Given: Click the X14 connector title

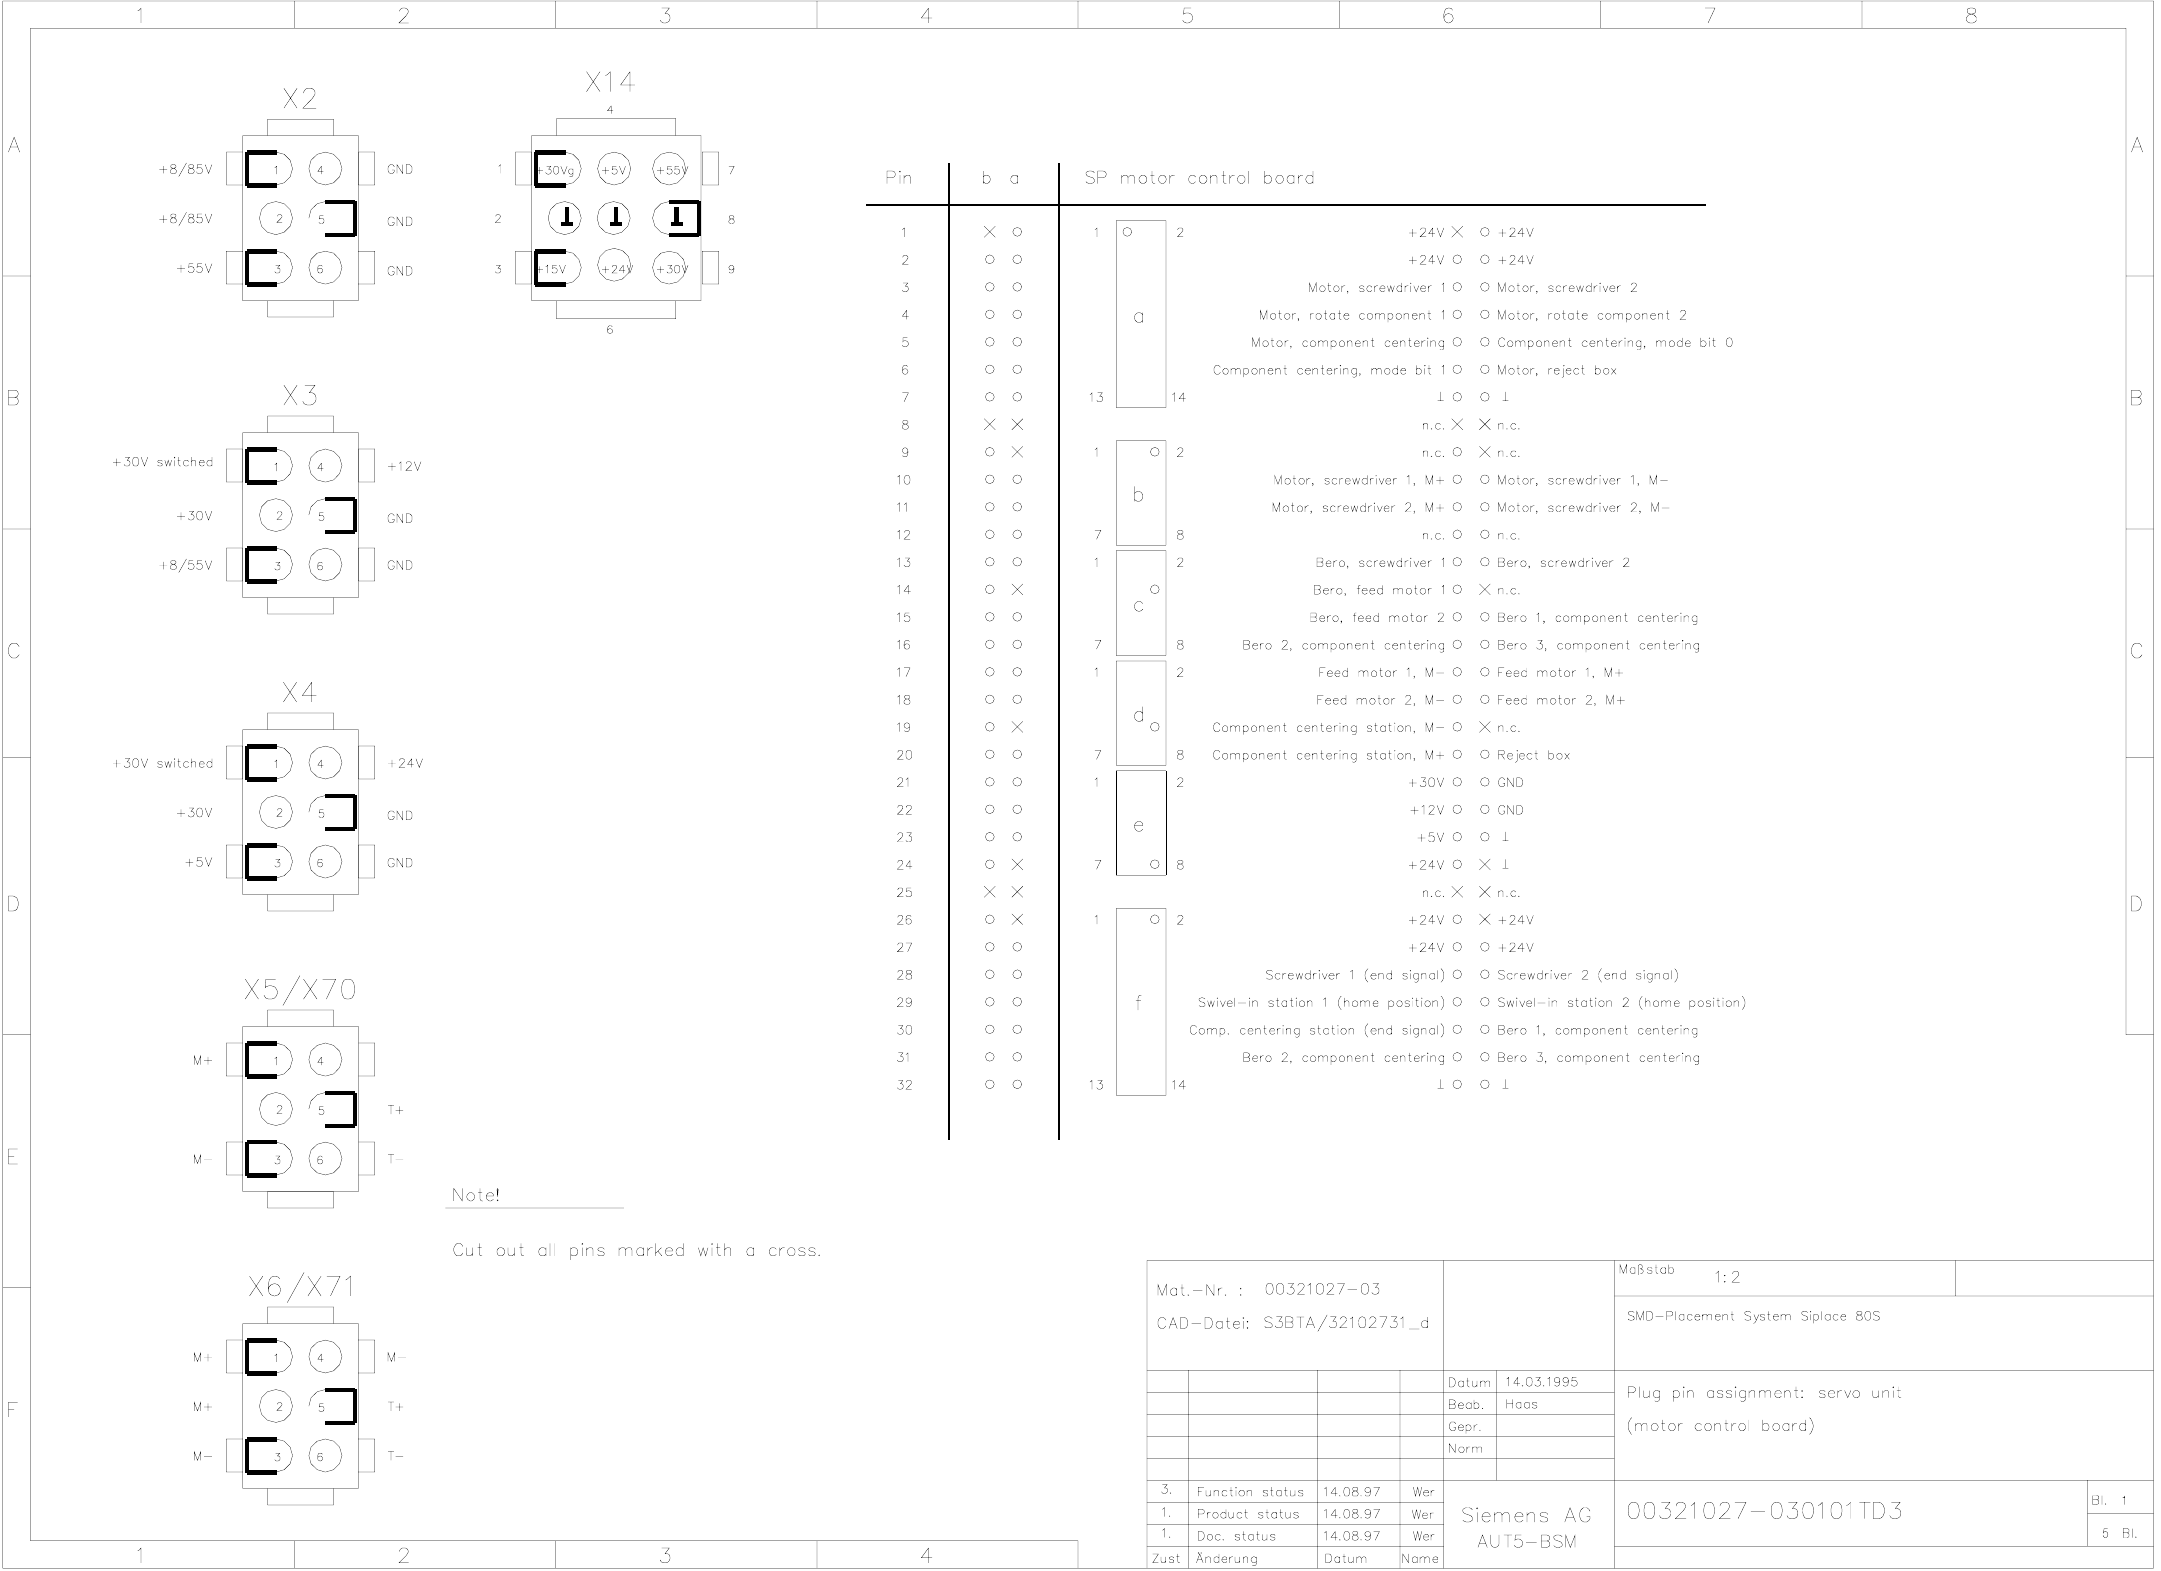Looking at the screenshot, I should click(x=610, y=82).
